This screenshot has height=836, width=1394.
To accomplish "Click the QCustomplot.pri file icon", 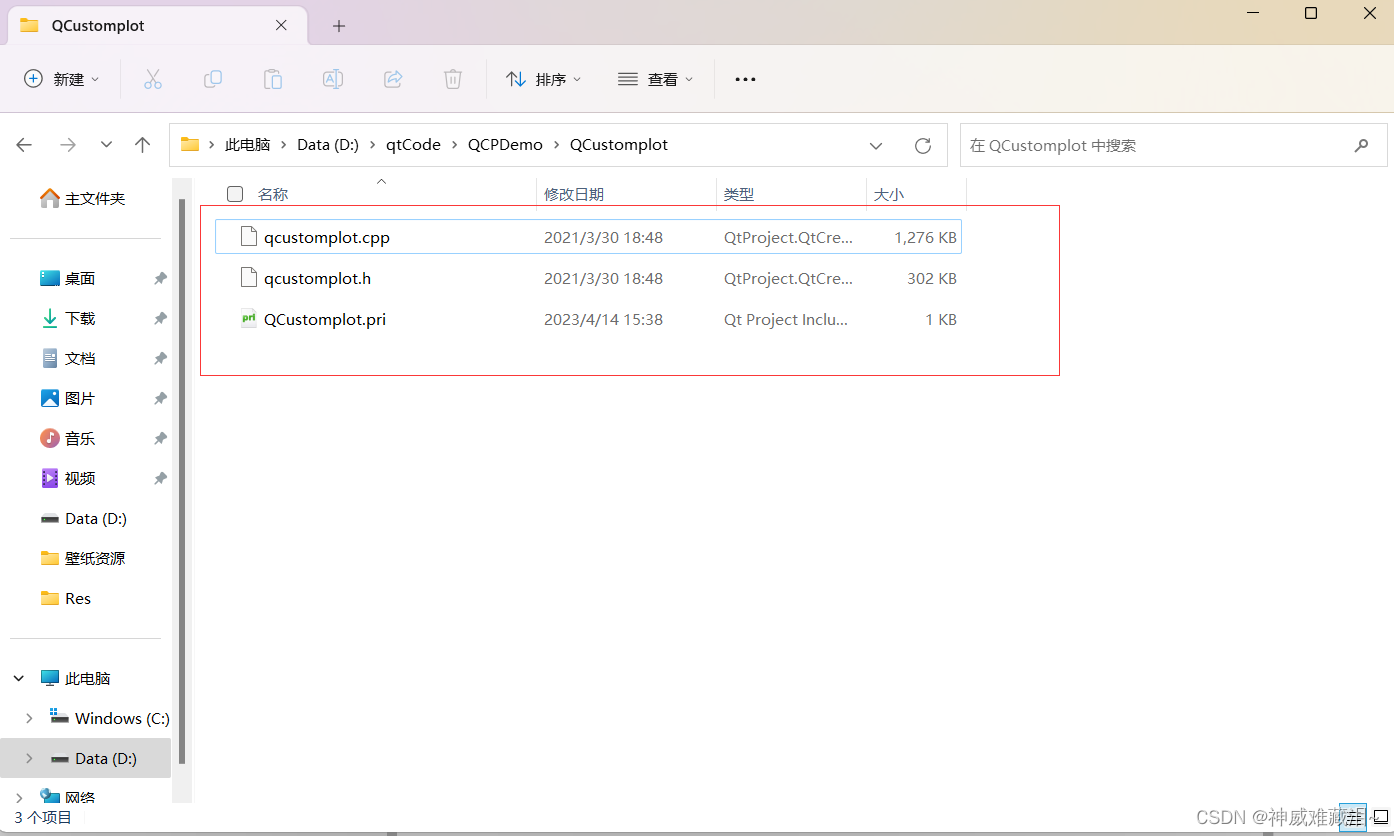I will 249,319.
